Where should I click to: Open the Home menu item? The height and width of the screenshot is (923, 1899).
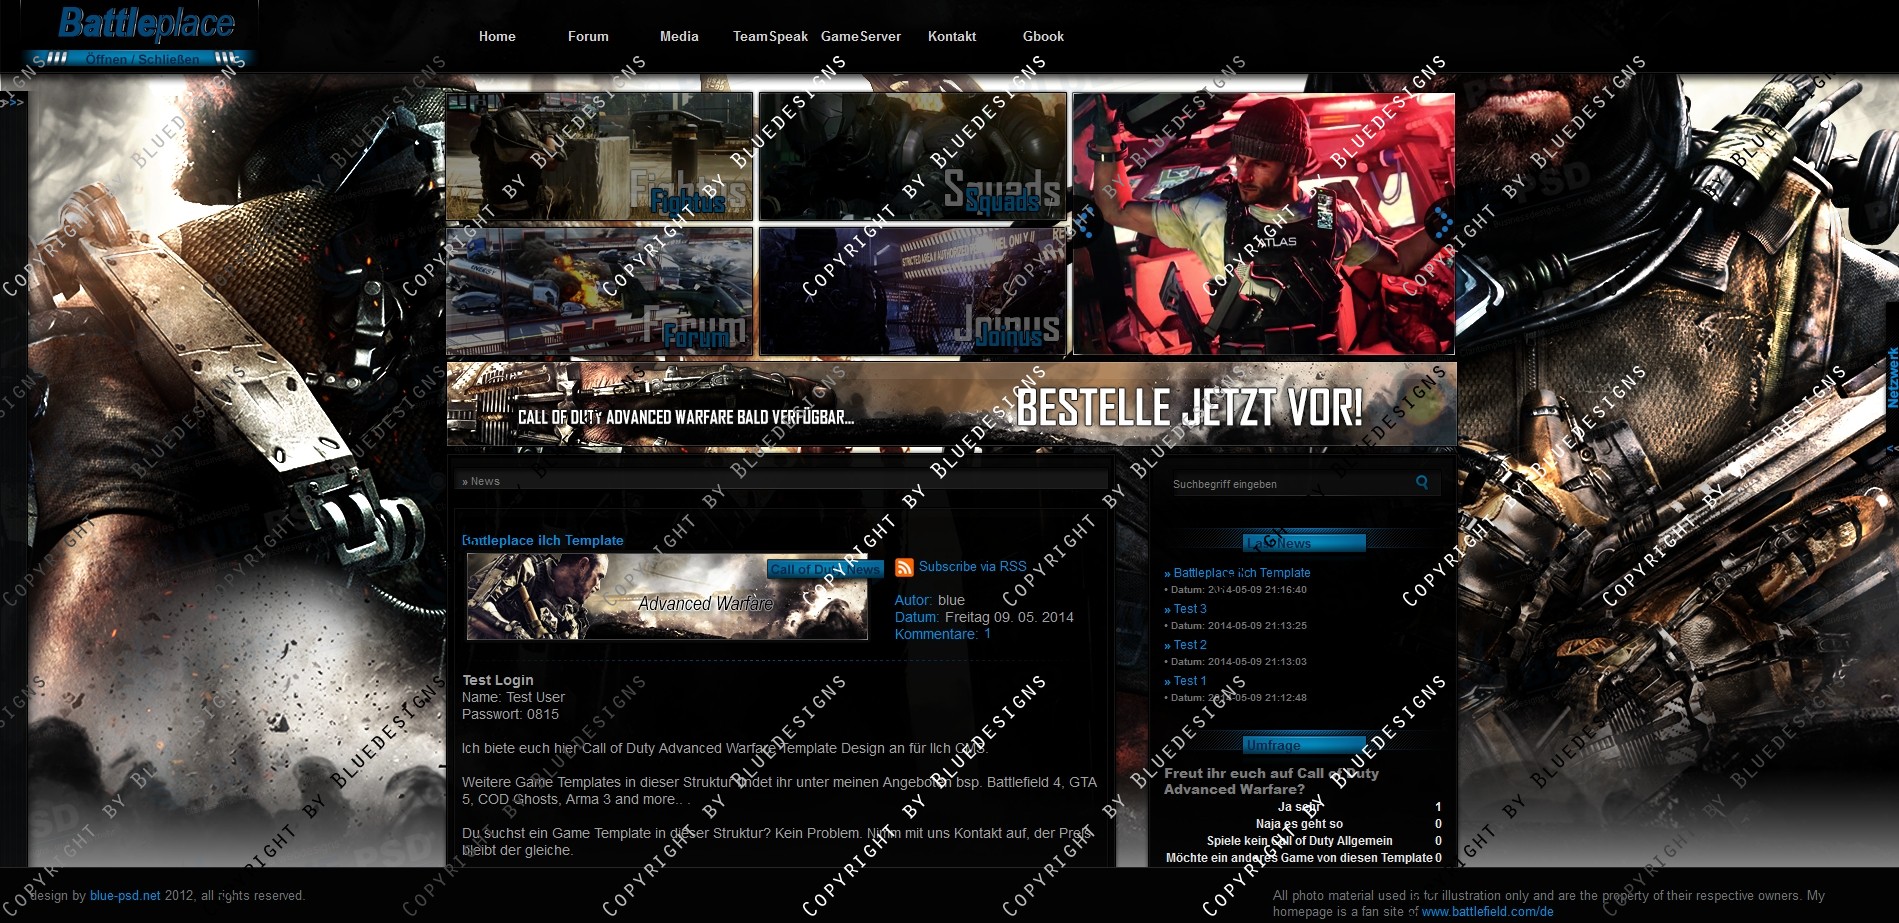pos(497,36)
